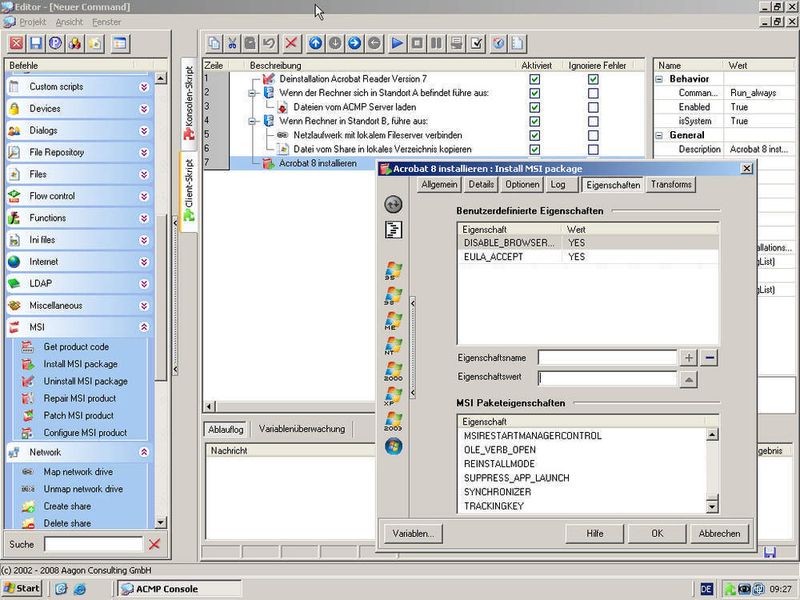Toggle Aktiviert for Datei vom Share kopieren
Screen dimensions: 800x600
pyautogui.click(x=534, y=149)
